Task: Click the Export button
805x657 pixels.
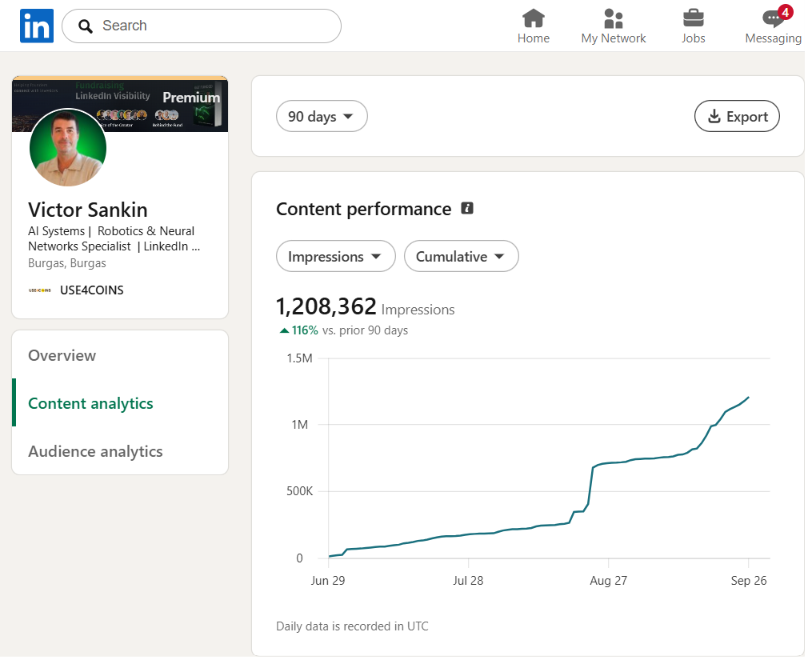Action: [x=737, y=117]
